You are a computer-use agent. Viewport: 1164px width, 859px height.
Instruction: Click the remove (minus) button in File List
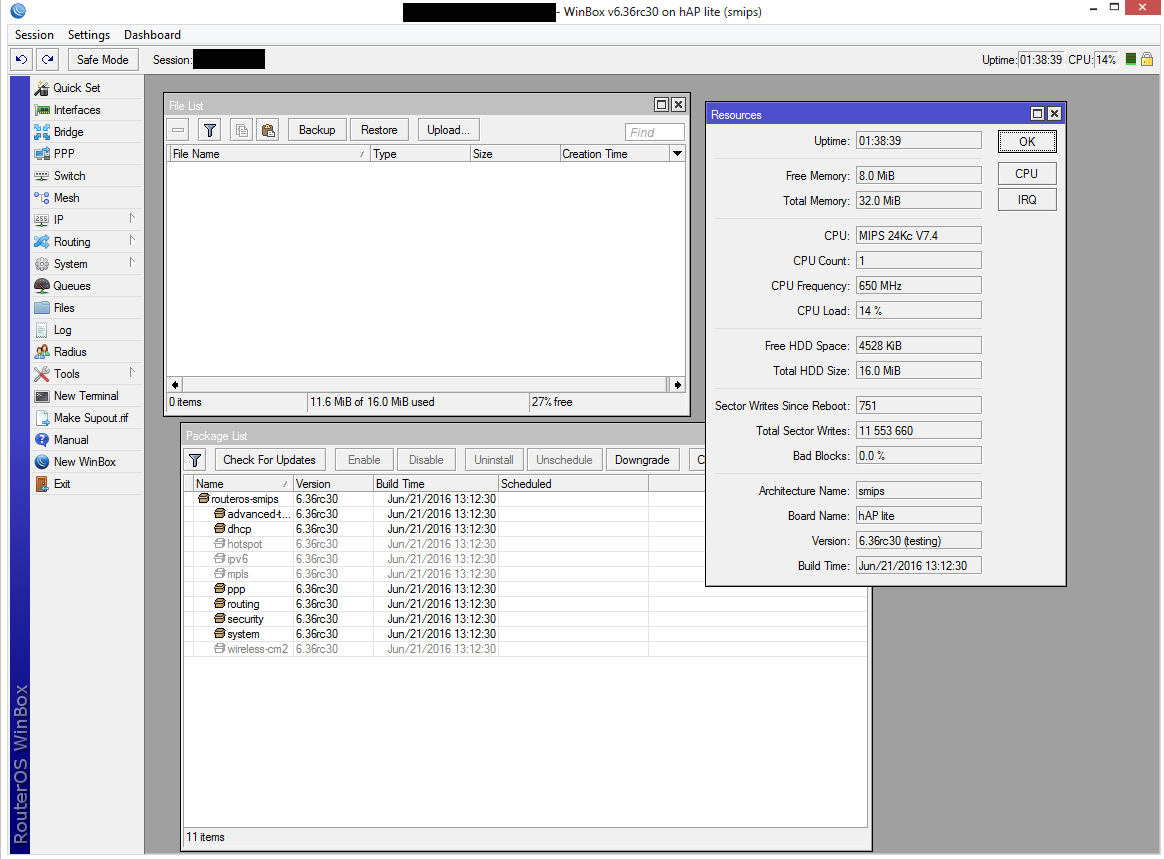pyautogui.click(x=178, y=130)
